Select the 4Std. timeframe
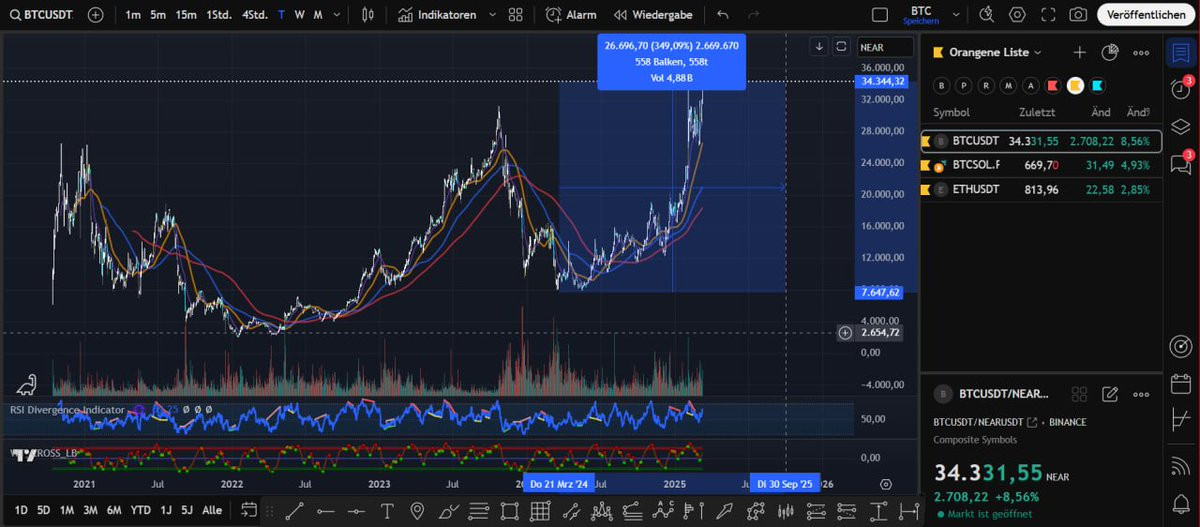This screenshot has height=527, width=1200. pyautogui.click(x=254, y=15)
